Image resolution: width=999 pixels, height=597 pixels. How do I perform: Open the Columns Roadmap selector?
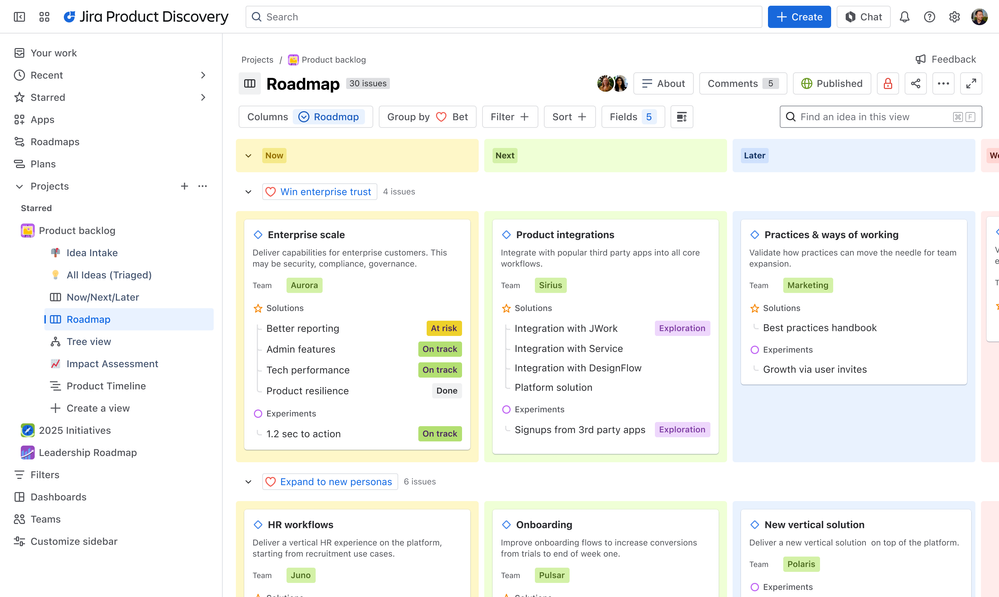(x=306, y=117)
